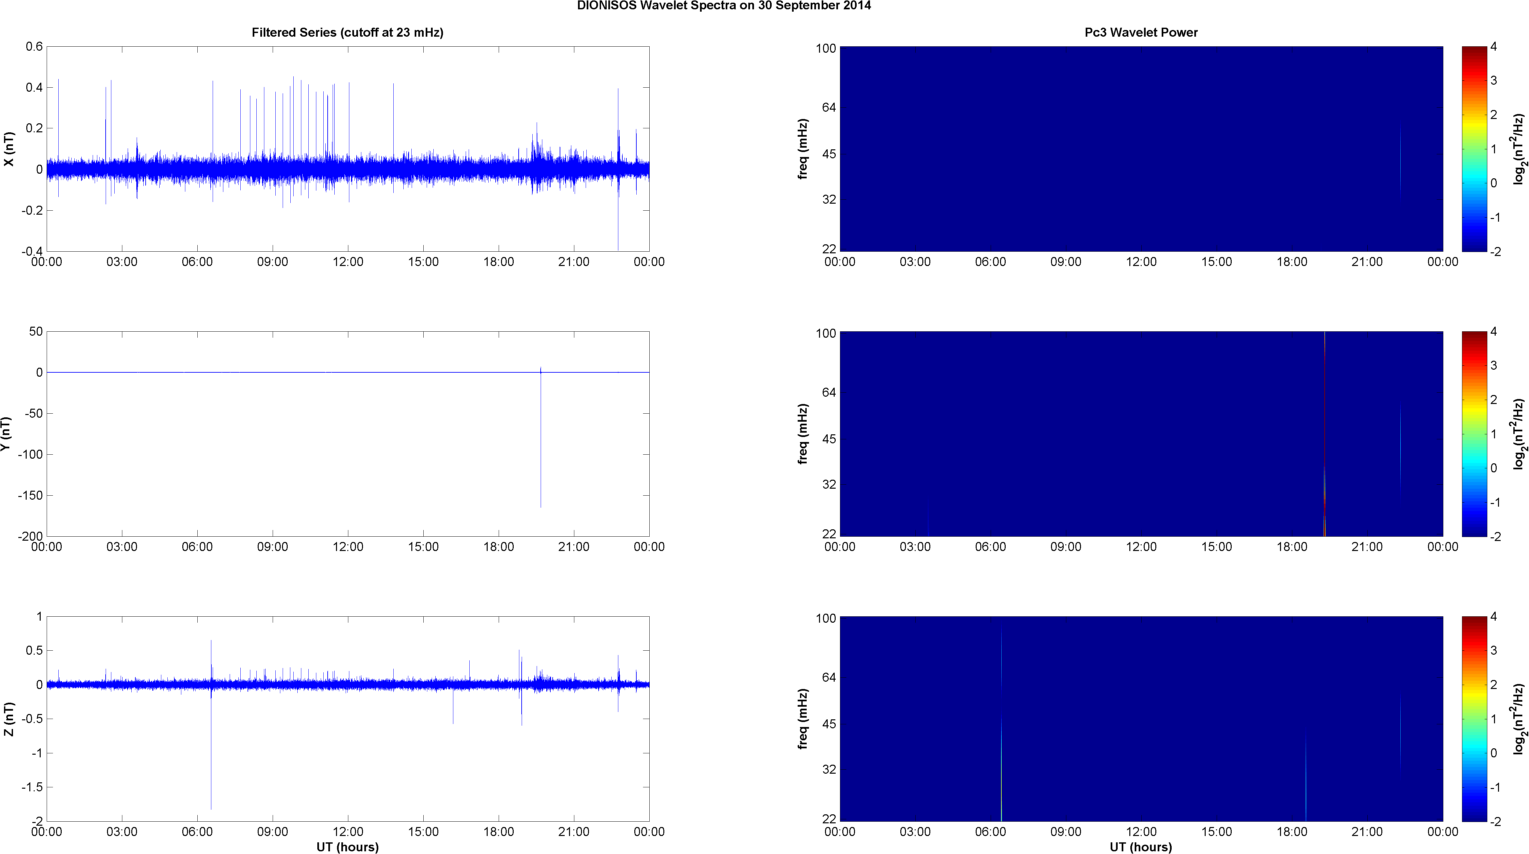
Task: Click the "-200" tick on the Y plot
Action: [29, 537]
